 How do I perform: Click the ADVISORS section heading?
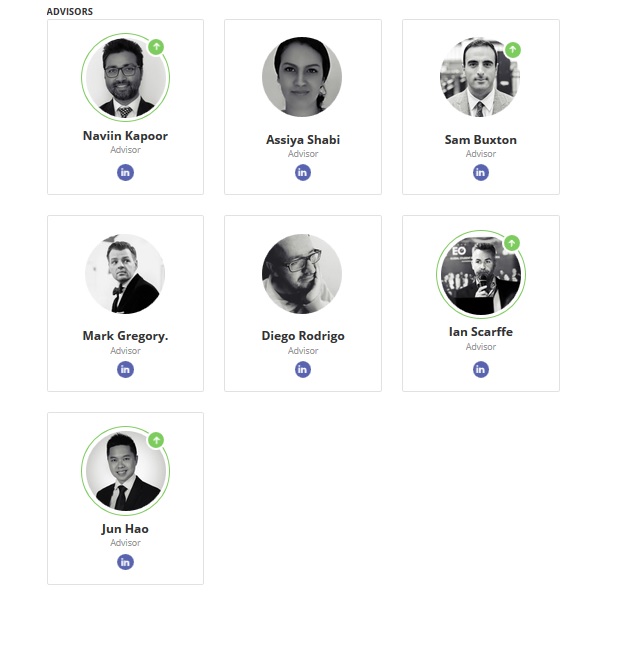pyautogui.click(x=70, y=12)
